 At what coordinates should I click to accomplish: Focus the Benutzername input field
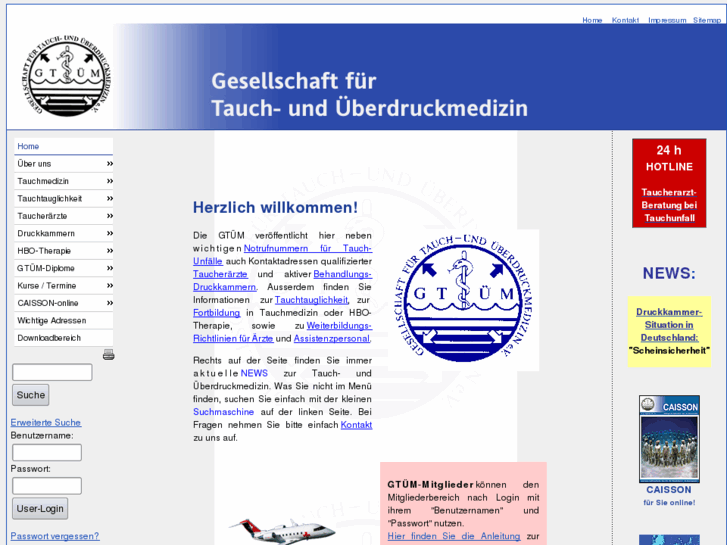pos(47,452)
